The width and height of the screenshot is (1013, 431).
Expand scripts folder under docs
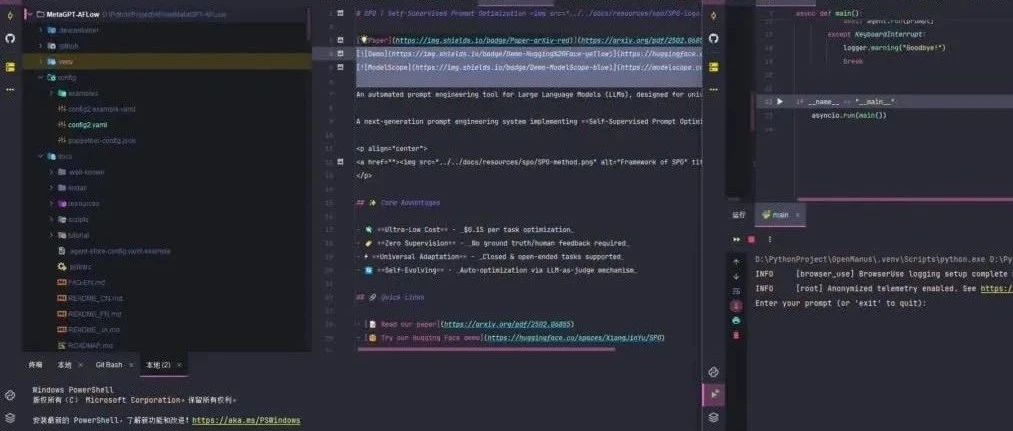(x=51, y=219)
